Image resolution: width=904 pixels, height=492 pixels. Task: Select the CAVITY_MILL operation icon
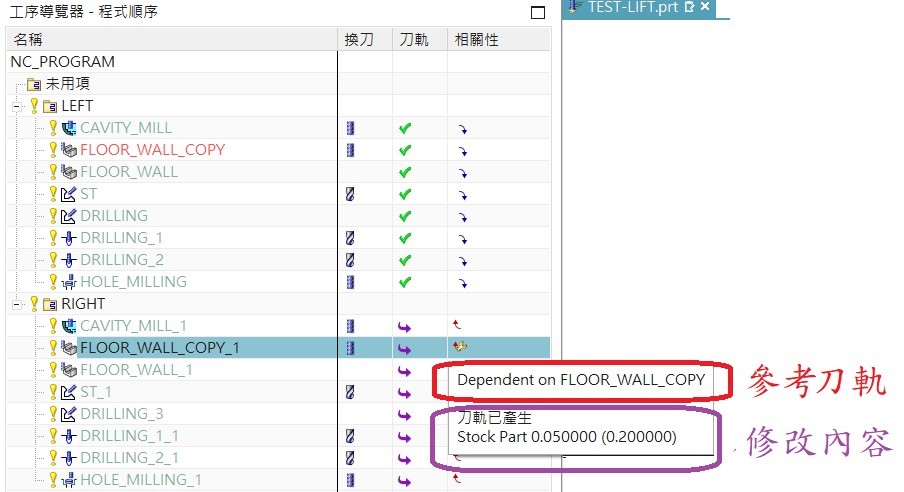(x=69, y=128)
